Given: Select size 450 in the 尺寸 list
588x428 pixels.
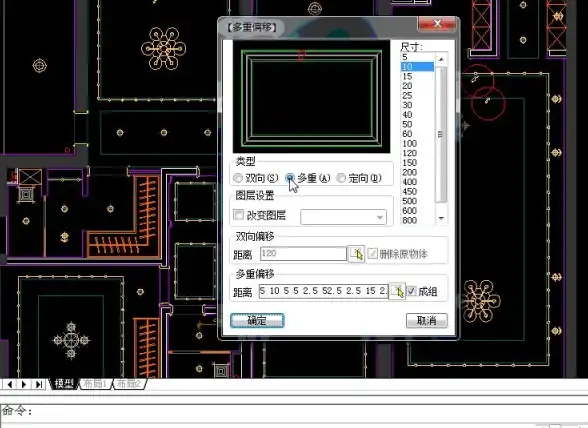Looking at the screenshot, I should 417,191.
